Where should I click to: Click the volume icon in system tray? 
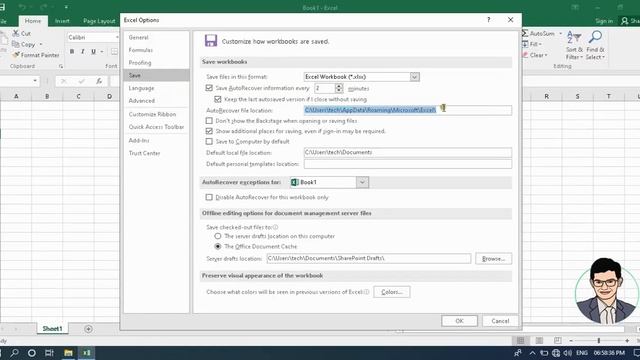(568, 353)
